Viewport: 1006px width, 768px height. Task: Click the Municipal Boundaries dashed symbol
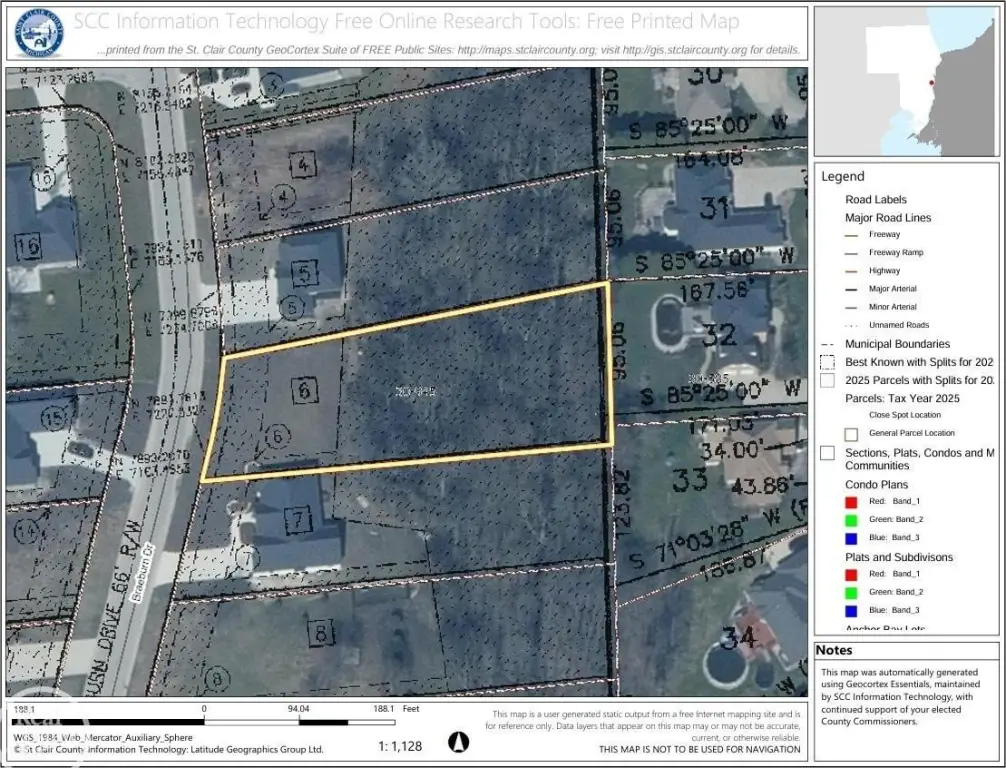826,344
